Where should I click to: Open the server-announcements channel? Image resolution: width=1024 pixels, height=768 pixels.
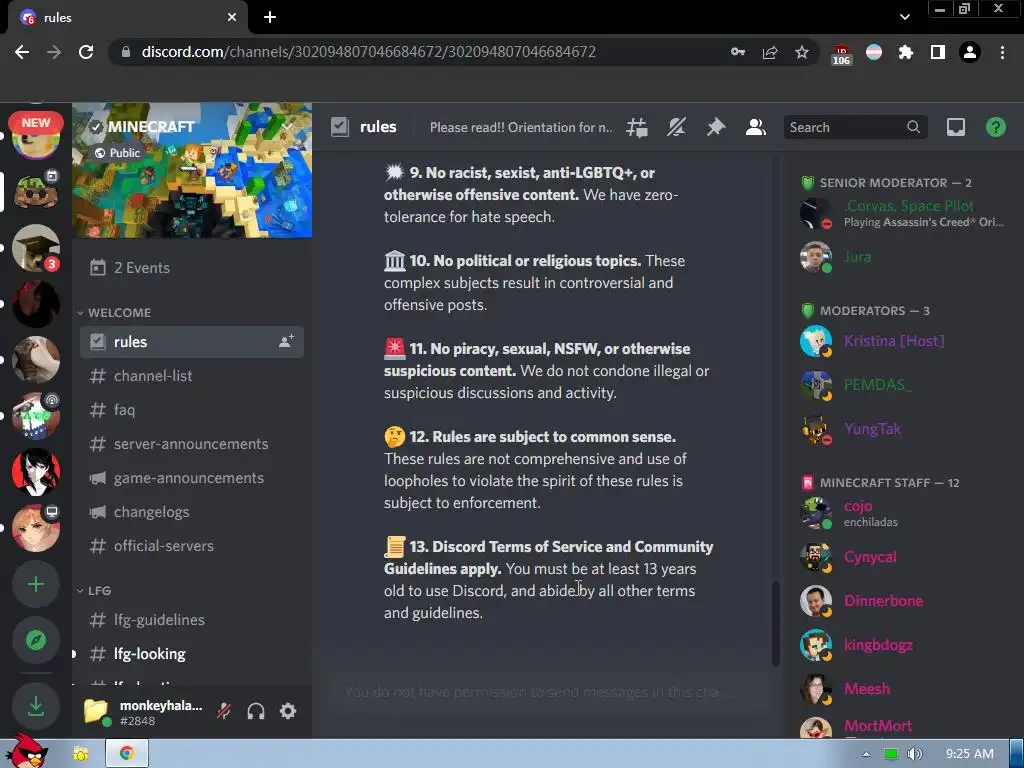click(x=191, y=444)
